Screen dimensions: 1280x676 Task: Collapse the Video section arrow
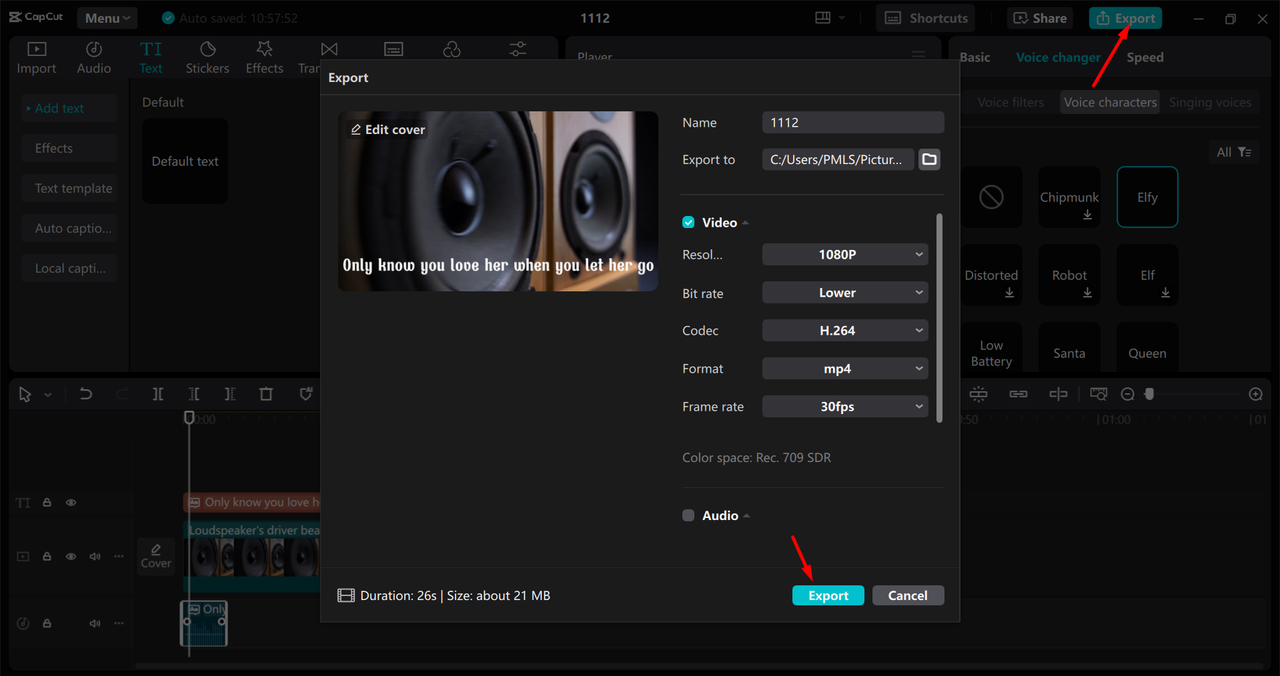coord(746,223)
